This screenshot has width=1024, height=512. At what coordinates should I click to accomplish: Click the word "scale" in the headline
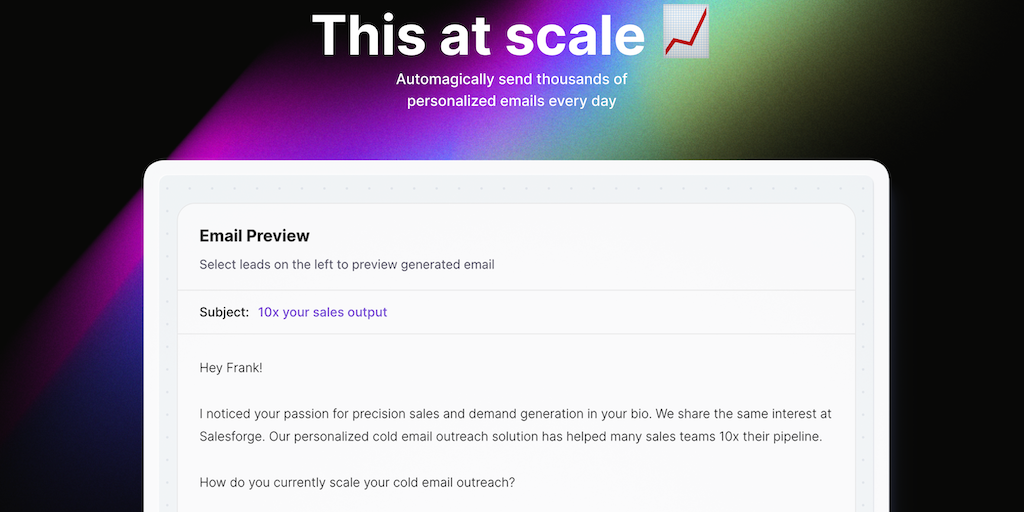pyautogui.click(x=575, y=34)
